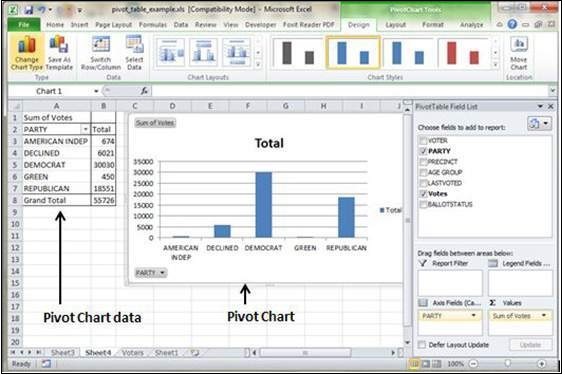Screen dimensions: 565x375
Task: Expand the Name Box dropdown arrow
Action: coord(96,91)
